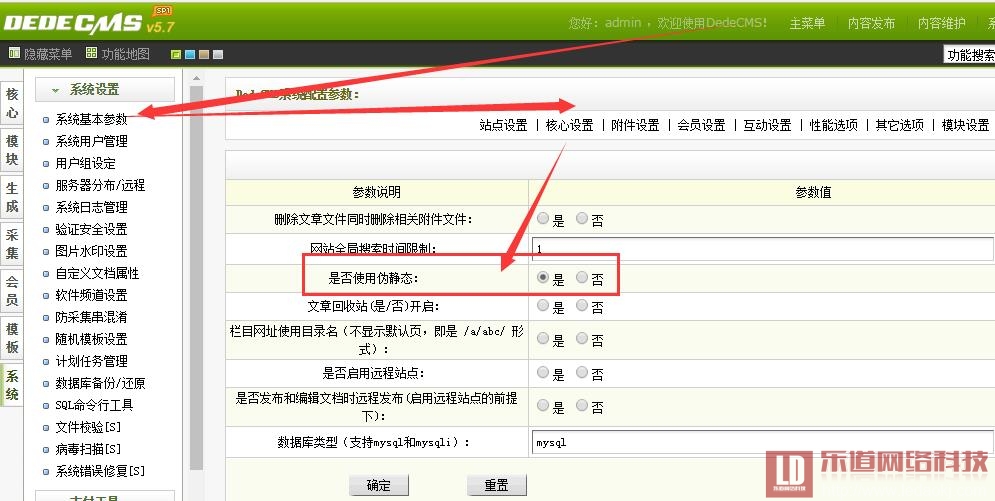The width and height of the screenshot is (995, 501).
Task: Select the tan skin color swatch
Action: pyautogui.click(x=204, y=55)
